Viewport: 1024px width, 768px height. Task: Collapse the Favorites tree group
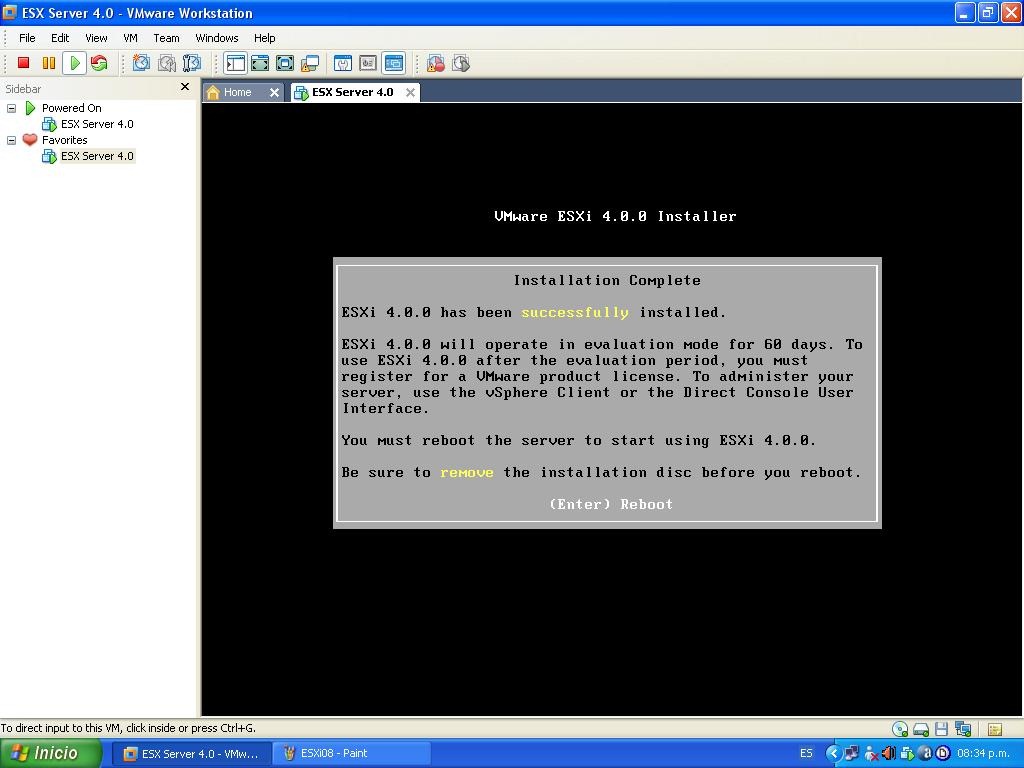(11, 140)
